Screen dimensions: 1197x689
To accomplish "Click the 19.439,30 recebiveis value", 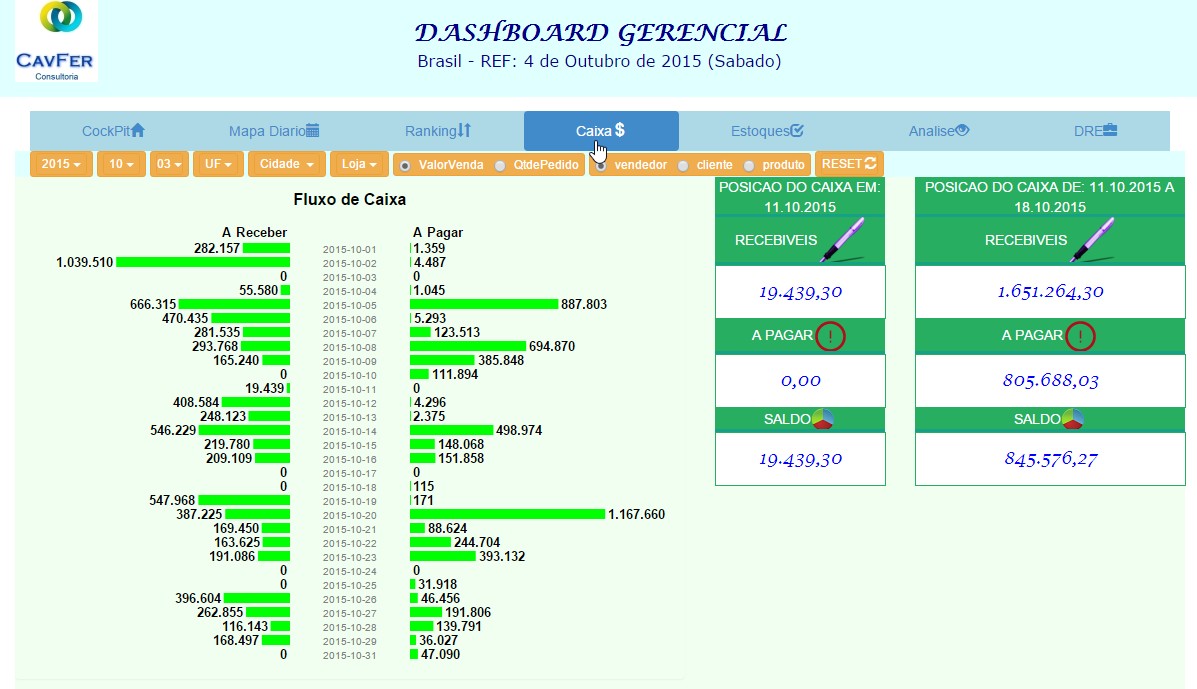I will [x=800, y=291].
